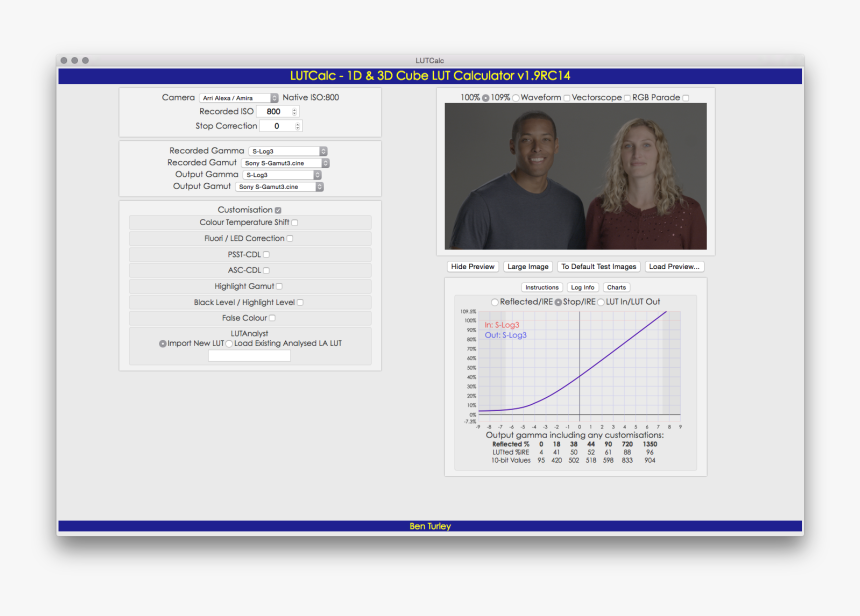
Task: Expand the Recorded Gamma dropdown
Action: 288,151
